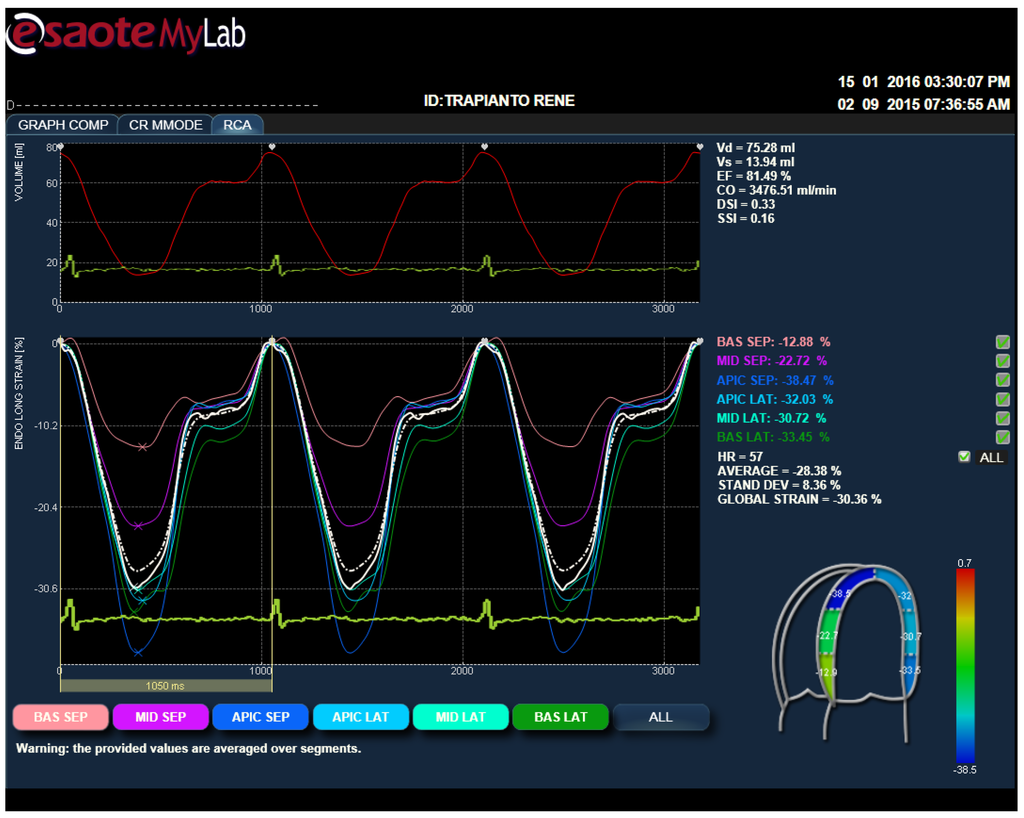Switch to the CR MMODE tab

click(165, 125)
